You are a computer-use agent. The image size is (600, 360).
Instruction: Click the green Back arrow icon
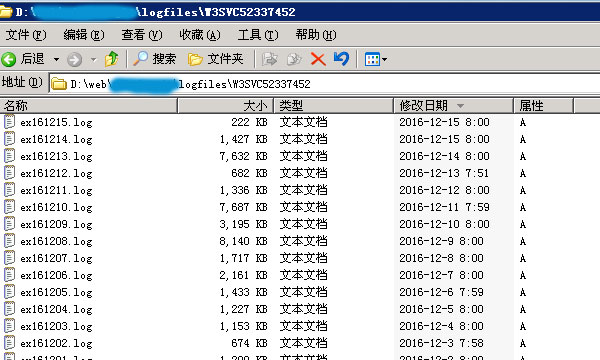pyautogui.click(x=8, y=59)
